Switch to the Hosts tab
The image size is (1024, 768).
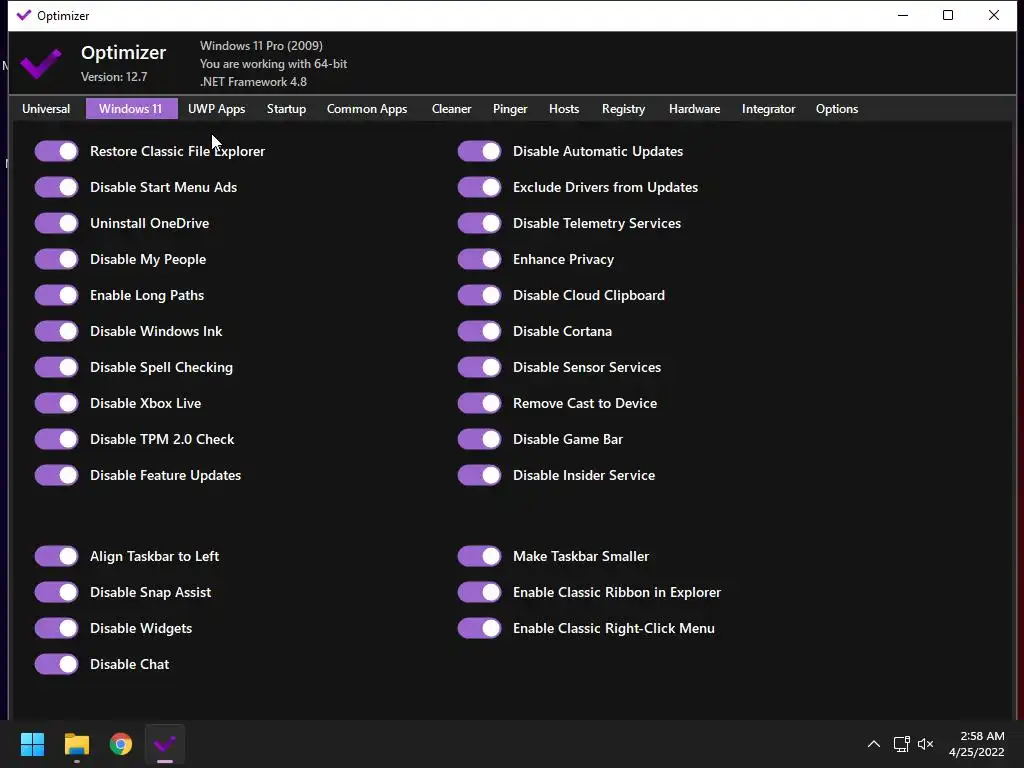coord(564,109)
